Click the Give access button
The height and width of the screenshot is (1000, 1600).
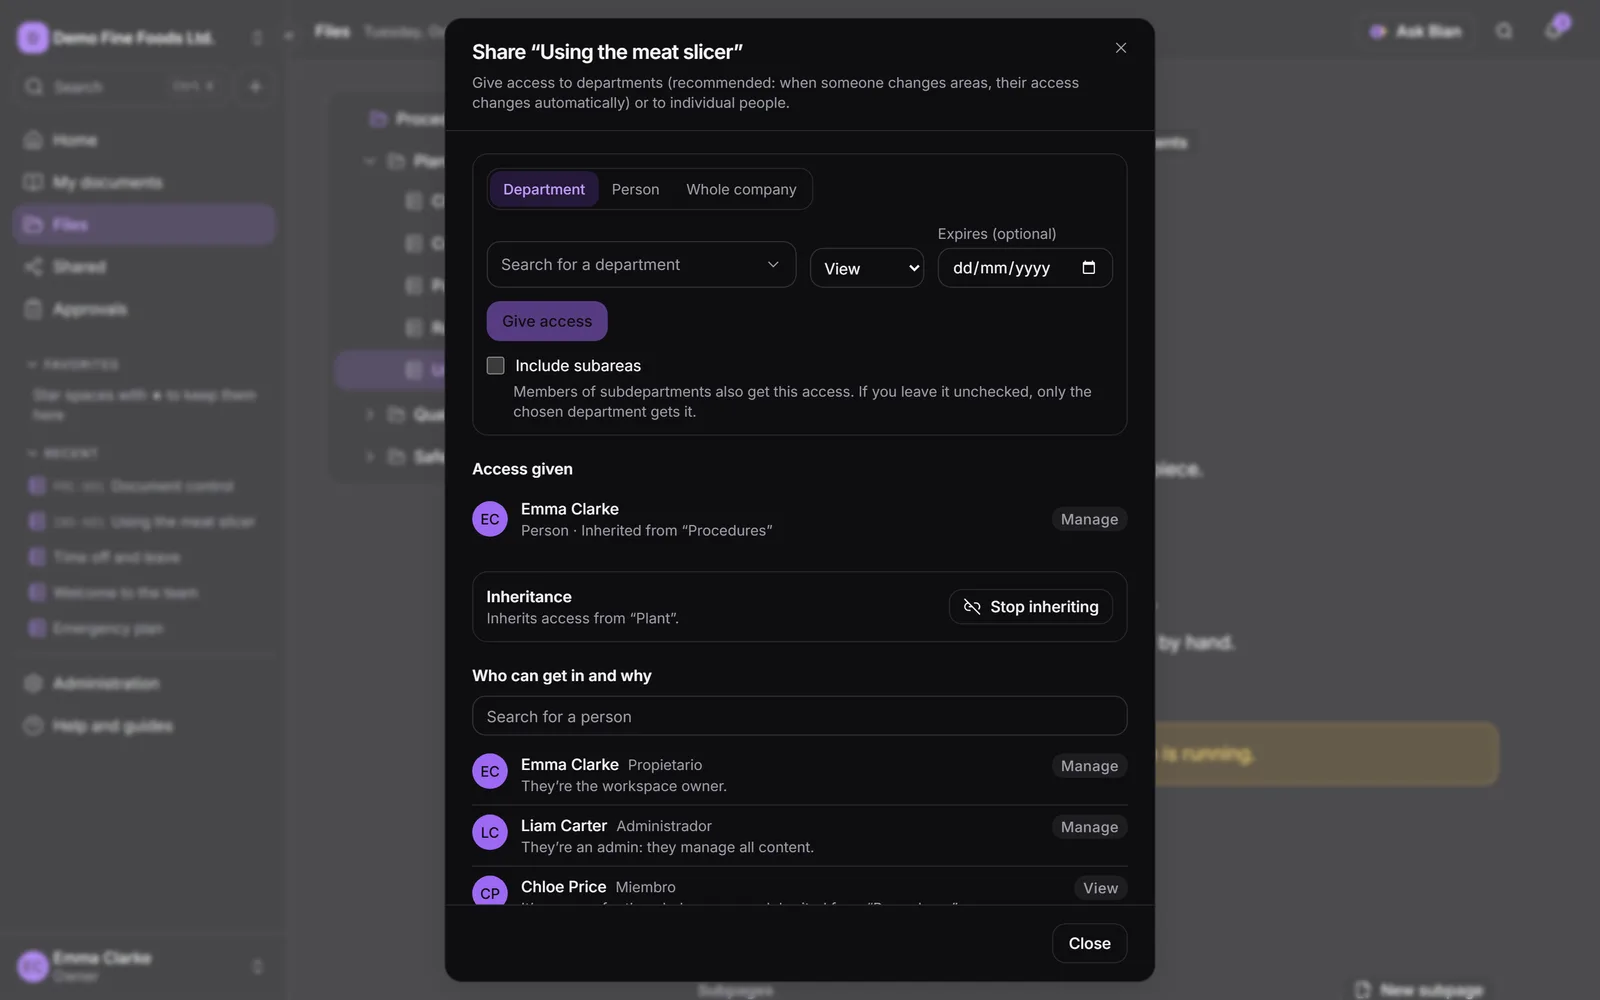point(547,321)
